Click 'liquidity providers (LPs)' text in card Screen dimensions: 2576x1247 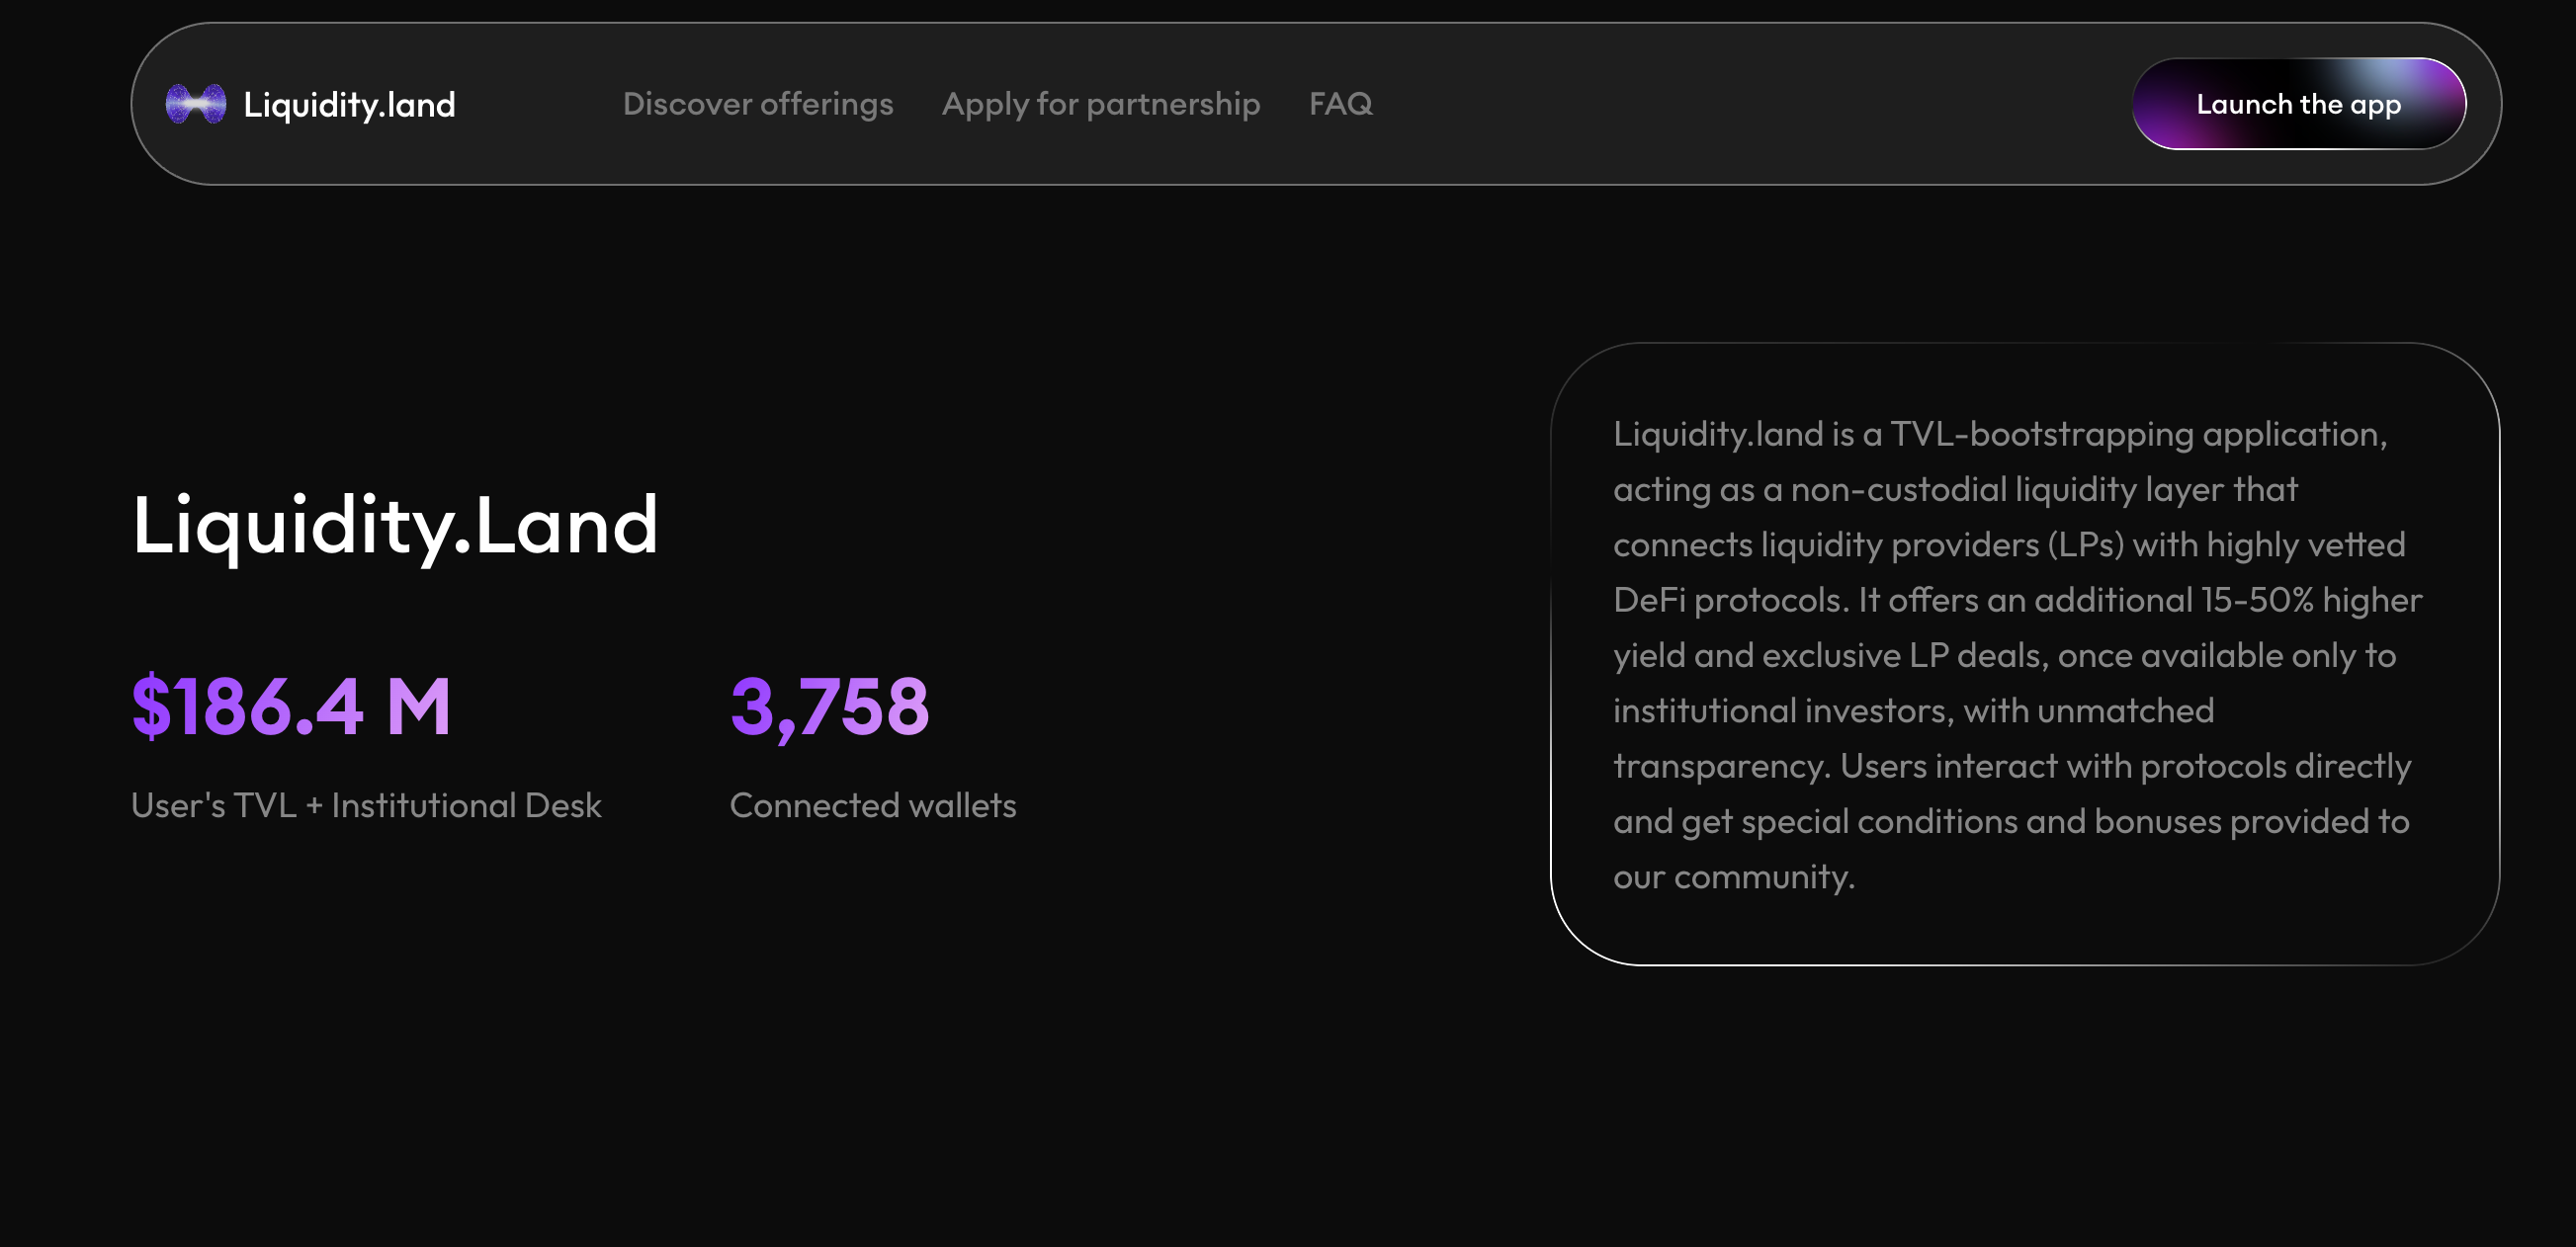[x=1942, y=545]
